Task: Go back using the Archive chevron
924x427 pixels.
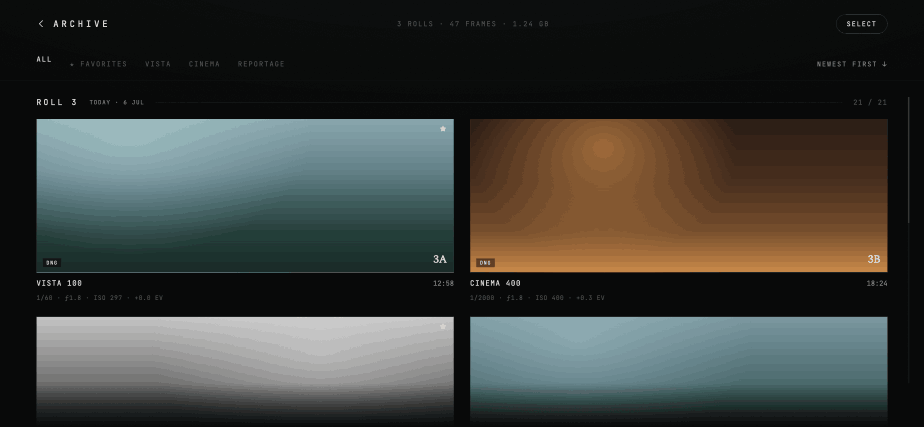Action: coord(41,24)
